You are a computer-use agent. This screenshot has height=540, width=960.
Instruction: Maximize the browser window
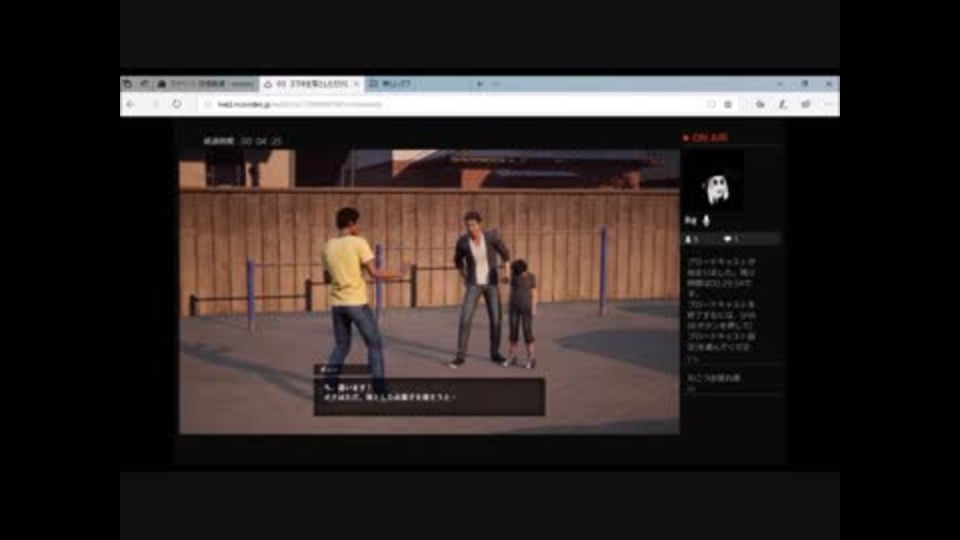coord(804,84)
